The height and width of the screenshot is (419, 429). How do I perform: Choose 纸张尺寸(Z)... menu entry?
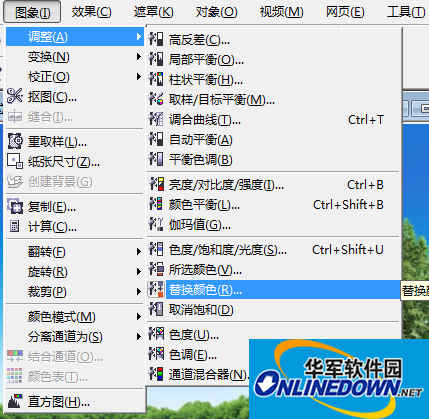(x=75, y=161)
